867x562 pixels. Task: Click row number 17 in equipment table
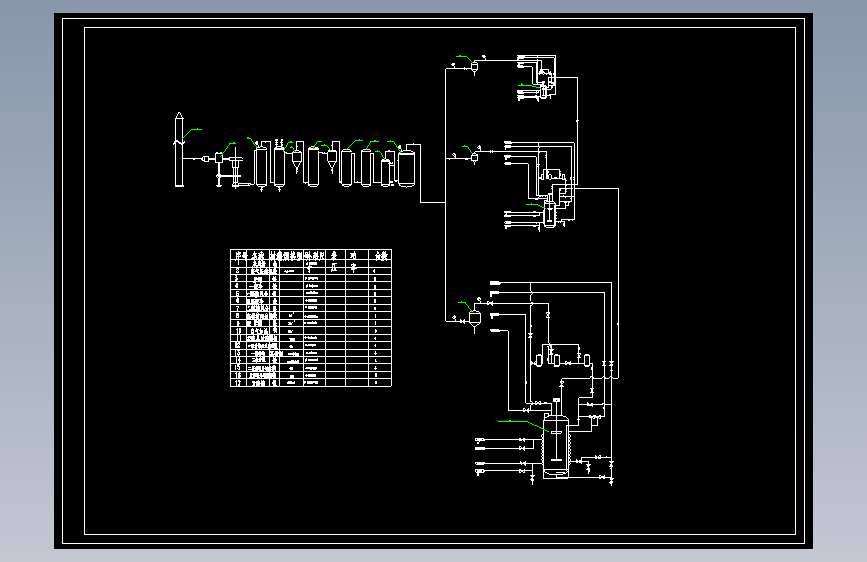click(x=238, y=383)
